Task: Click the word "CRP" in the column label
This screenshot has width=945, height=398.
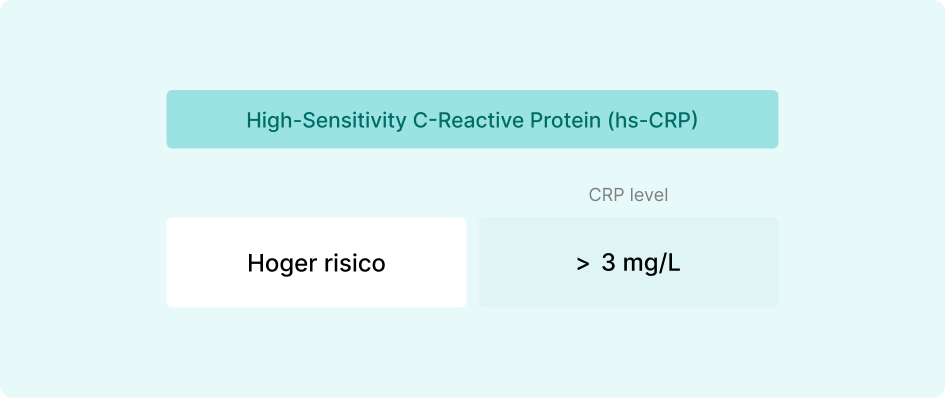Action: [604, 195]
